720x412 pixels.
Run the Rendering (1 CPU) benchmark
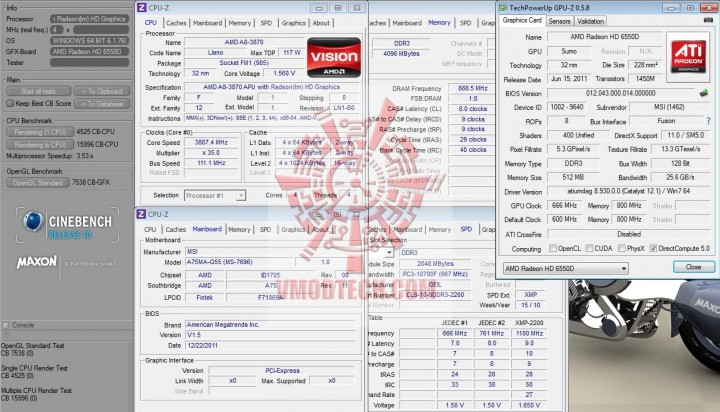pos(40,132)
